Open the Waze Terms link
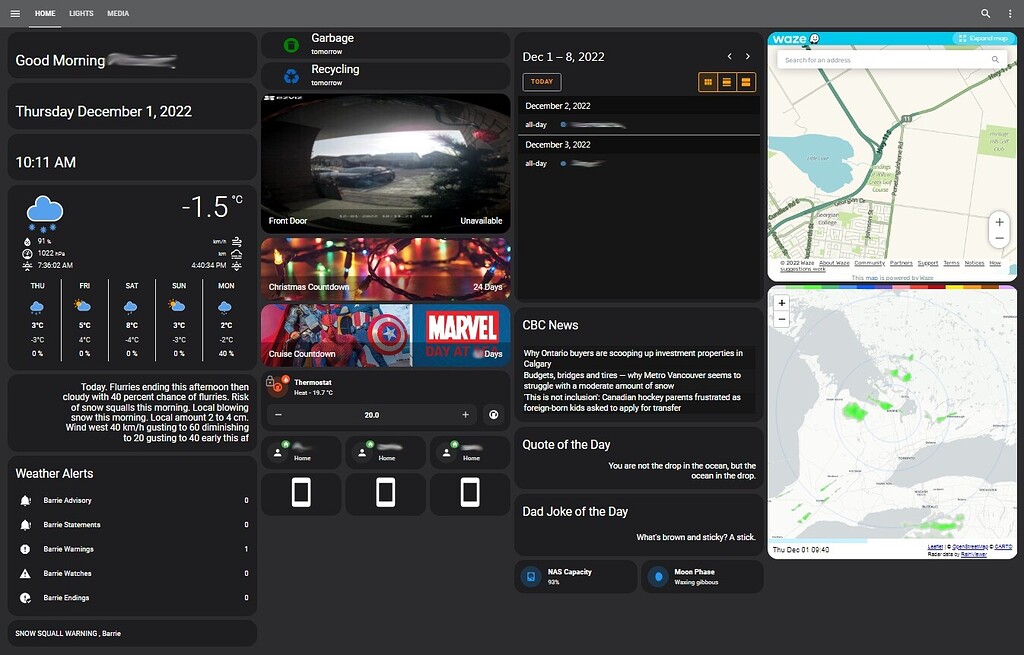The height and width of the screenshot is (655, 1024). tap(952, 263)
